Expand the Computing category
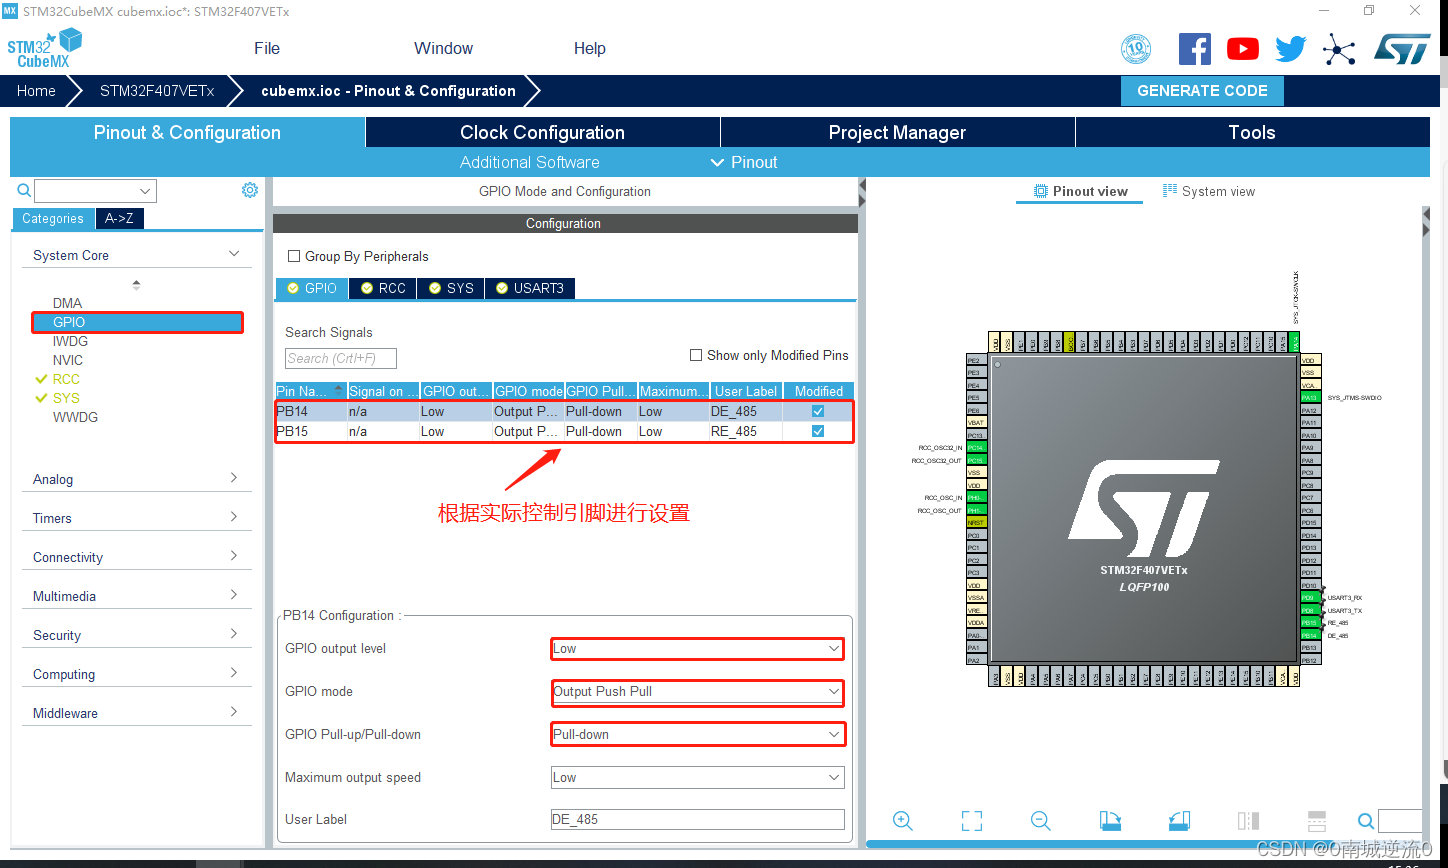Screen dimensions: 1448x868 tap(234, 673)
